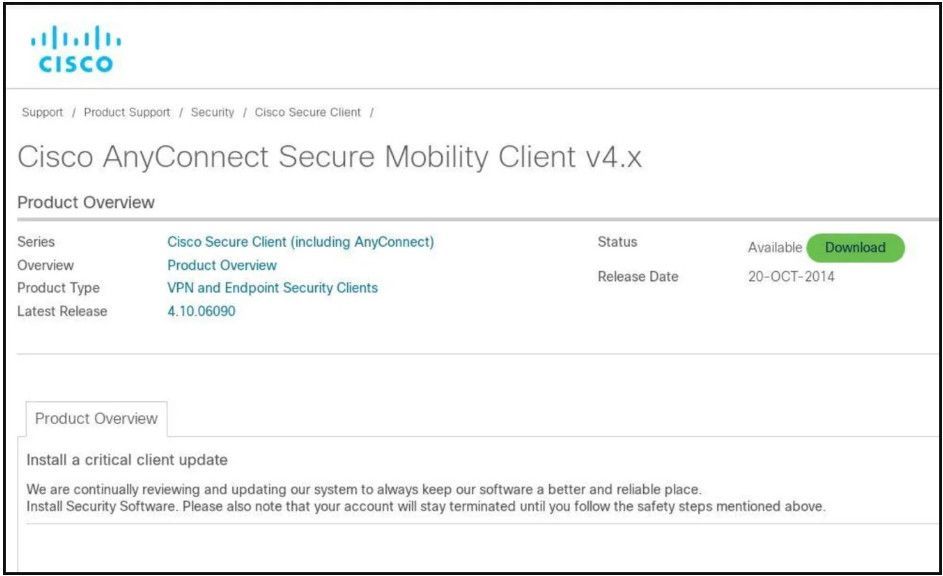Click the Cisco logo
Viewport: 943px width, 576px height.
[x=76, y=49]
